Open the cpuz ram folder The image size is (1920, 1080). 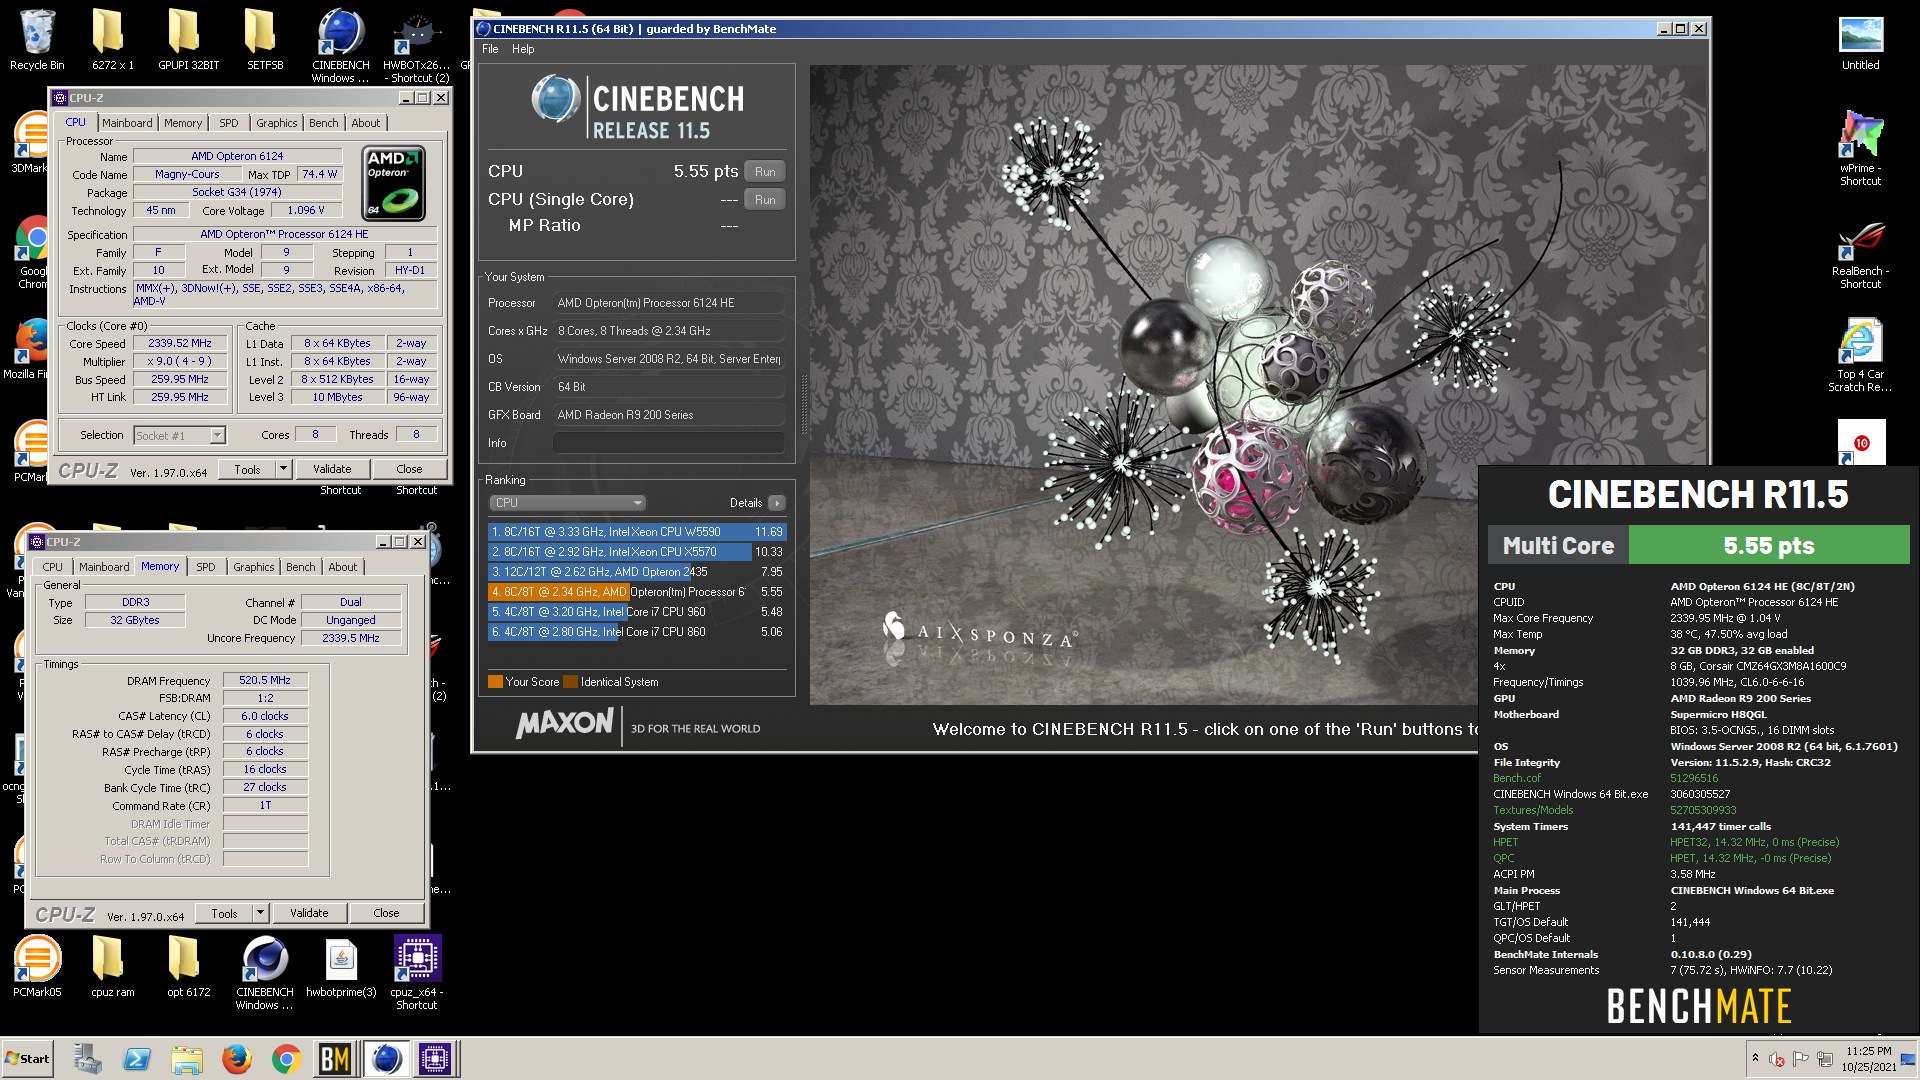112,966
